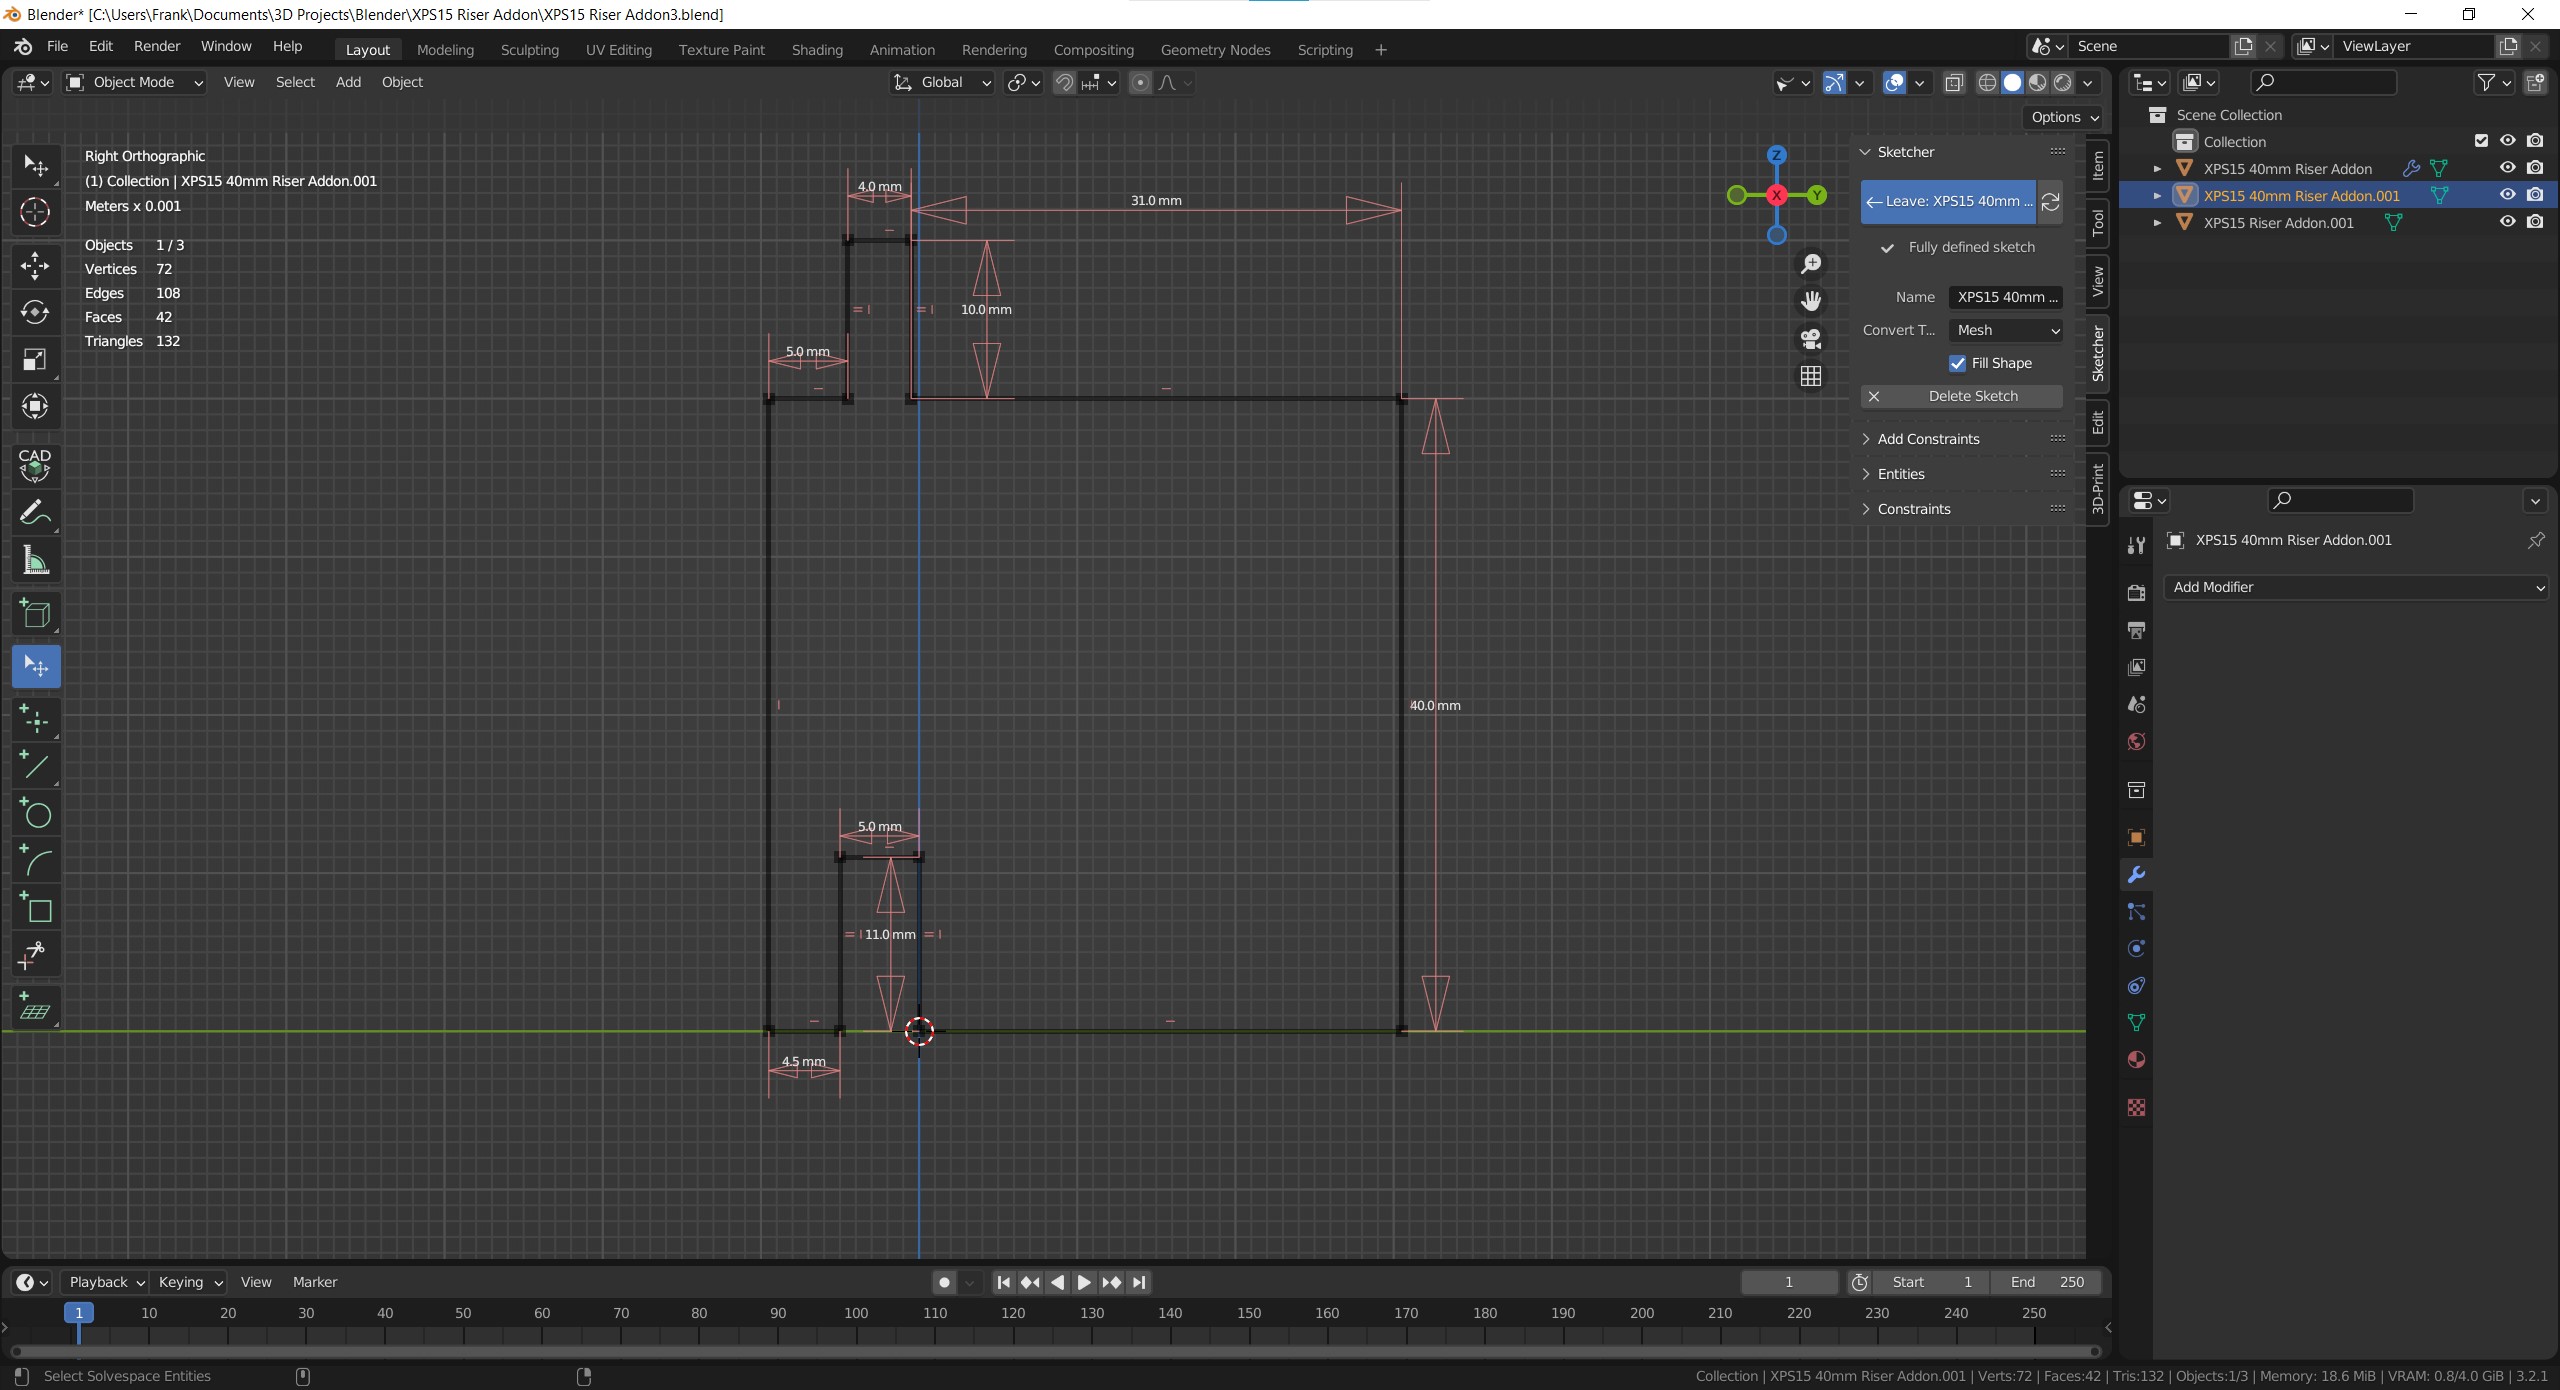Open the World properties tab
The width and height of the screenshot is (2560, 1390).
2136,742
